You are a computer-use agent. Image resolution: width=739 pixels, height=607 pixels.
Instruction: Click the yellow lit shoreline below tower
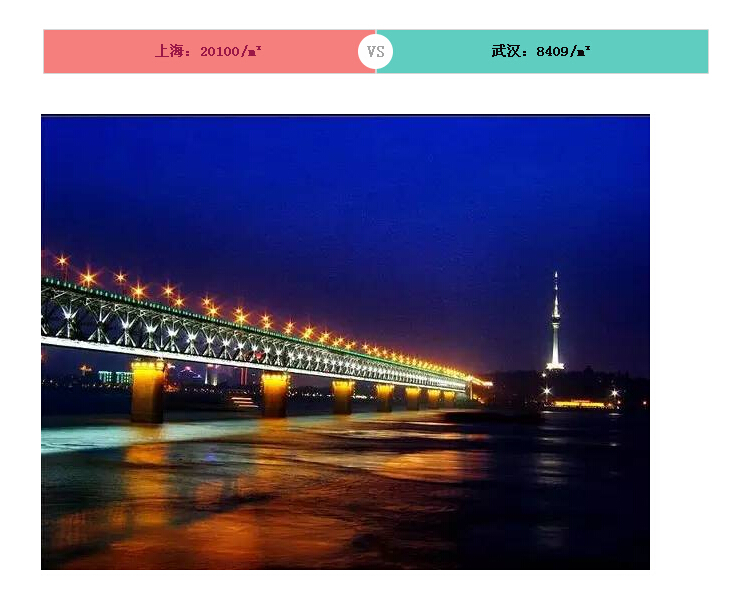tap(579, 404)
